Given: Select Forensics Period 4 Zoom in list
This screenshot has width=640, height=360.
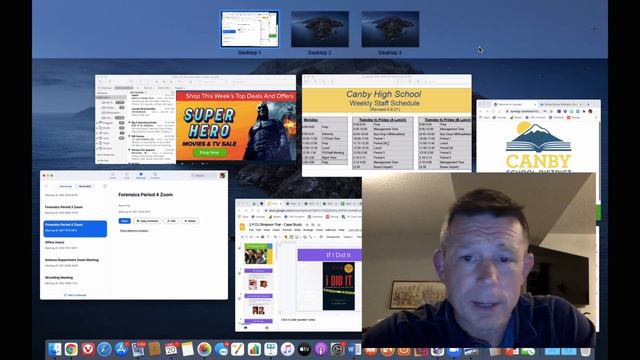Looking at the screenshot, I should 75,228.
